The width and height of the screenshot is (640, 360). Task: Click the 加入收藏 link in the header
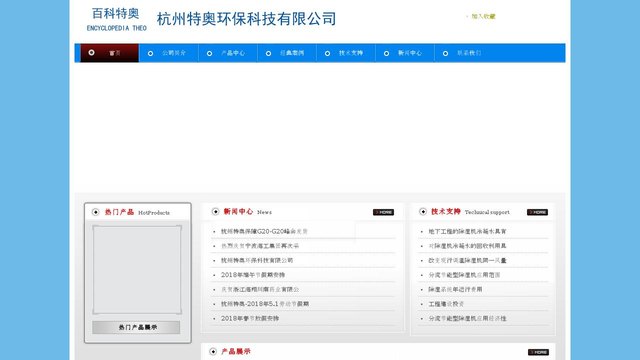point(483,16)
